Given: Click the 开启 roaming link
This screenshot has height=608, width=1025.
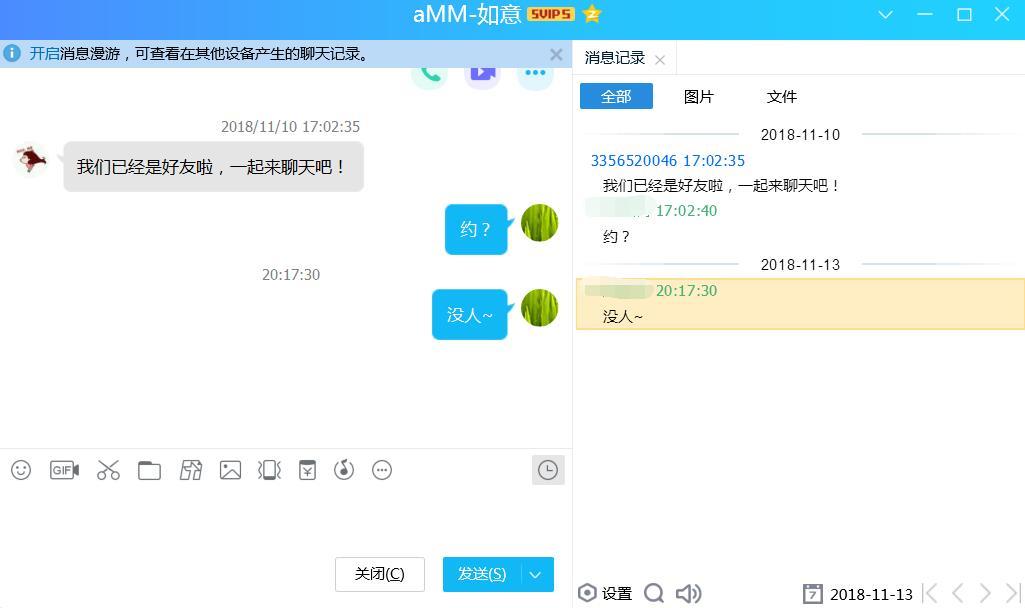Looking at the screenshot, I should coord(44,54).
